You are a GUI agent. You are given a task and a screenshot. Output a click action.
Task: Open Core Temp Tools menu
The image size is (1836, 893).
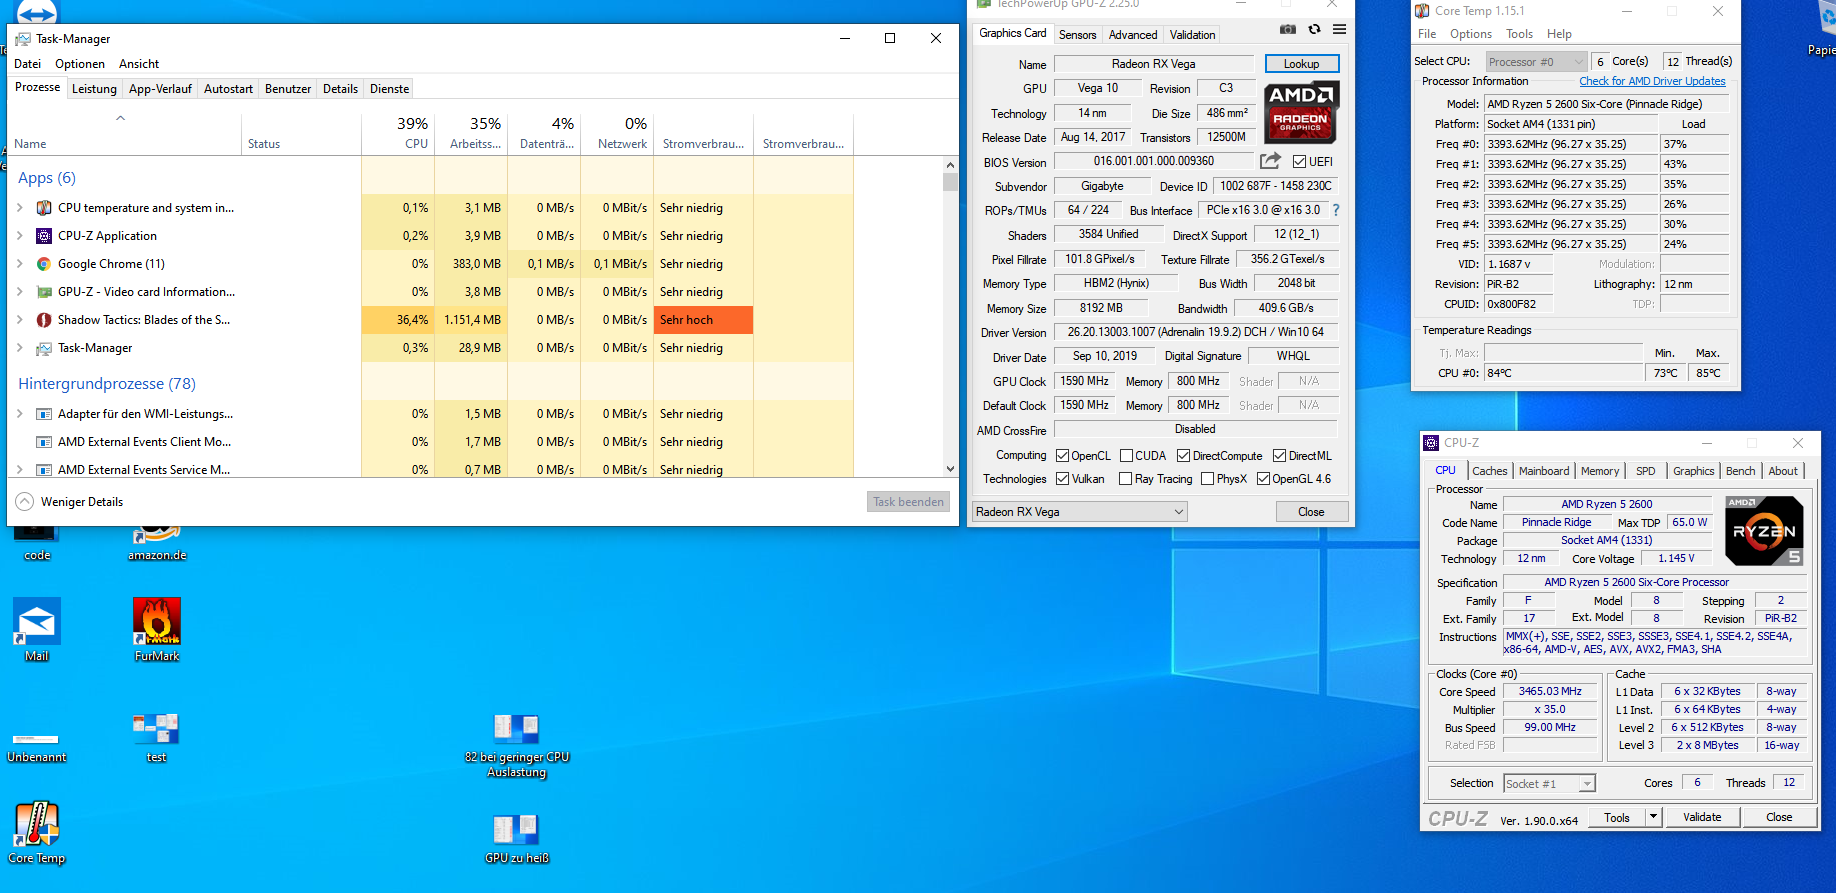click(1519, 34)
